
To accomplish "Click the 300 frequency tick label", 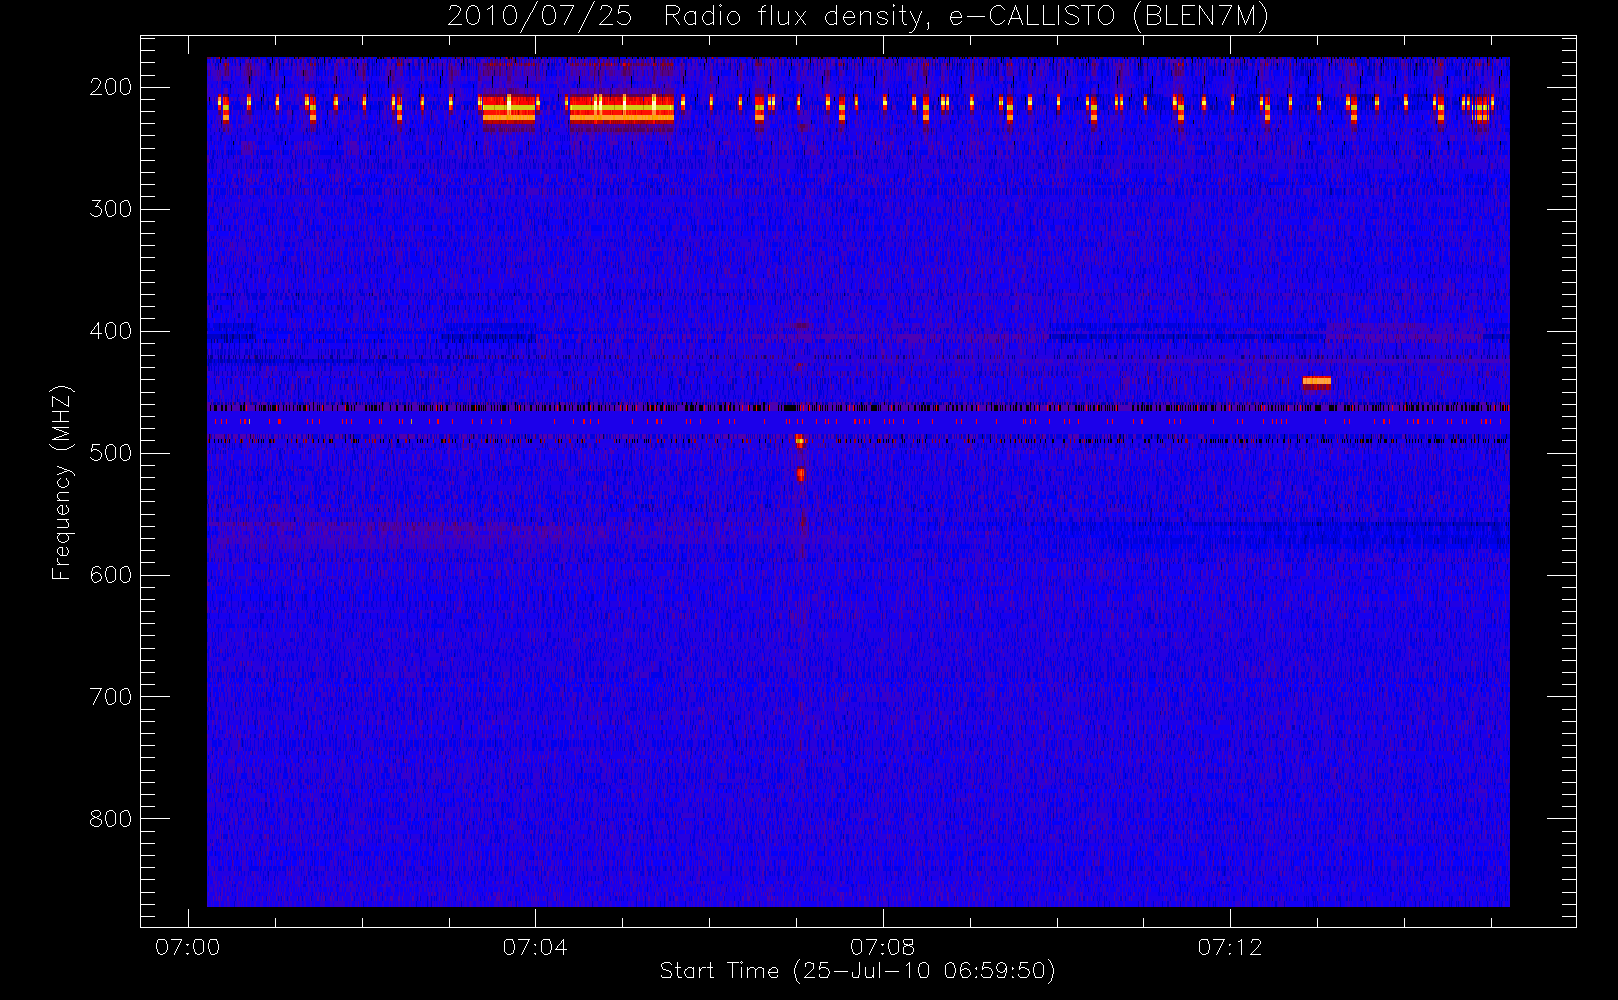I will click(x=111, y=209).
